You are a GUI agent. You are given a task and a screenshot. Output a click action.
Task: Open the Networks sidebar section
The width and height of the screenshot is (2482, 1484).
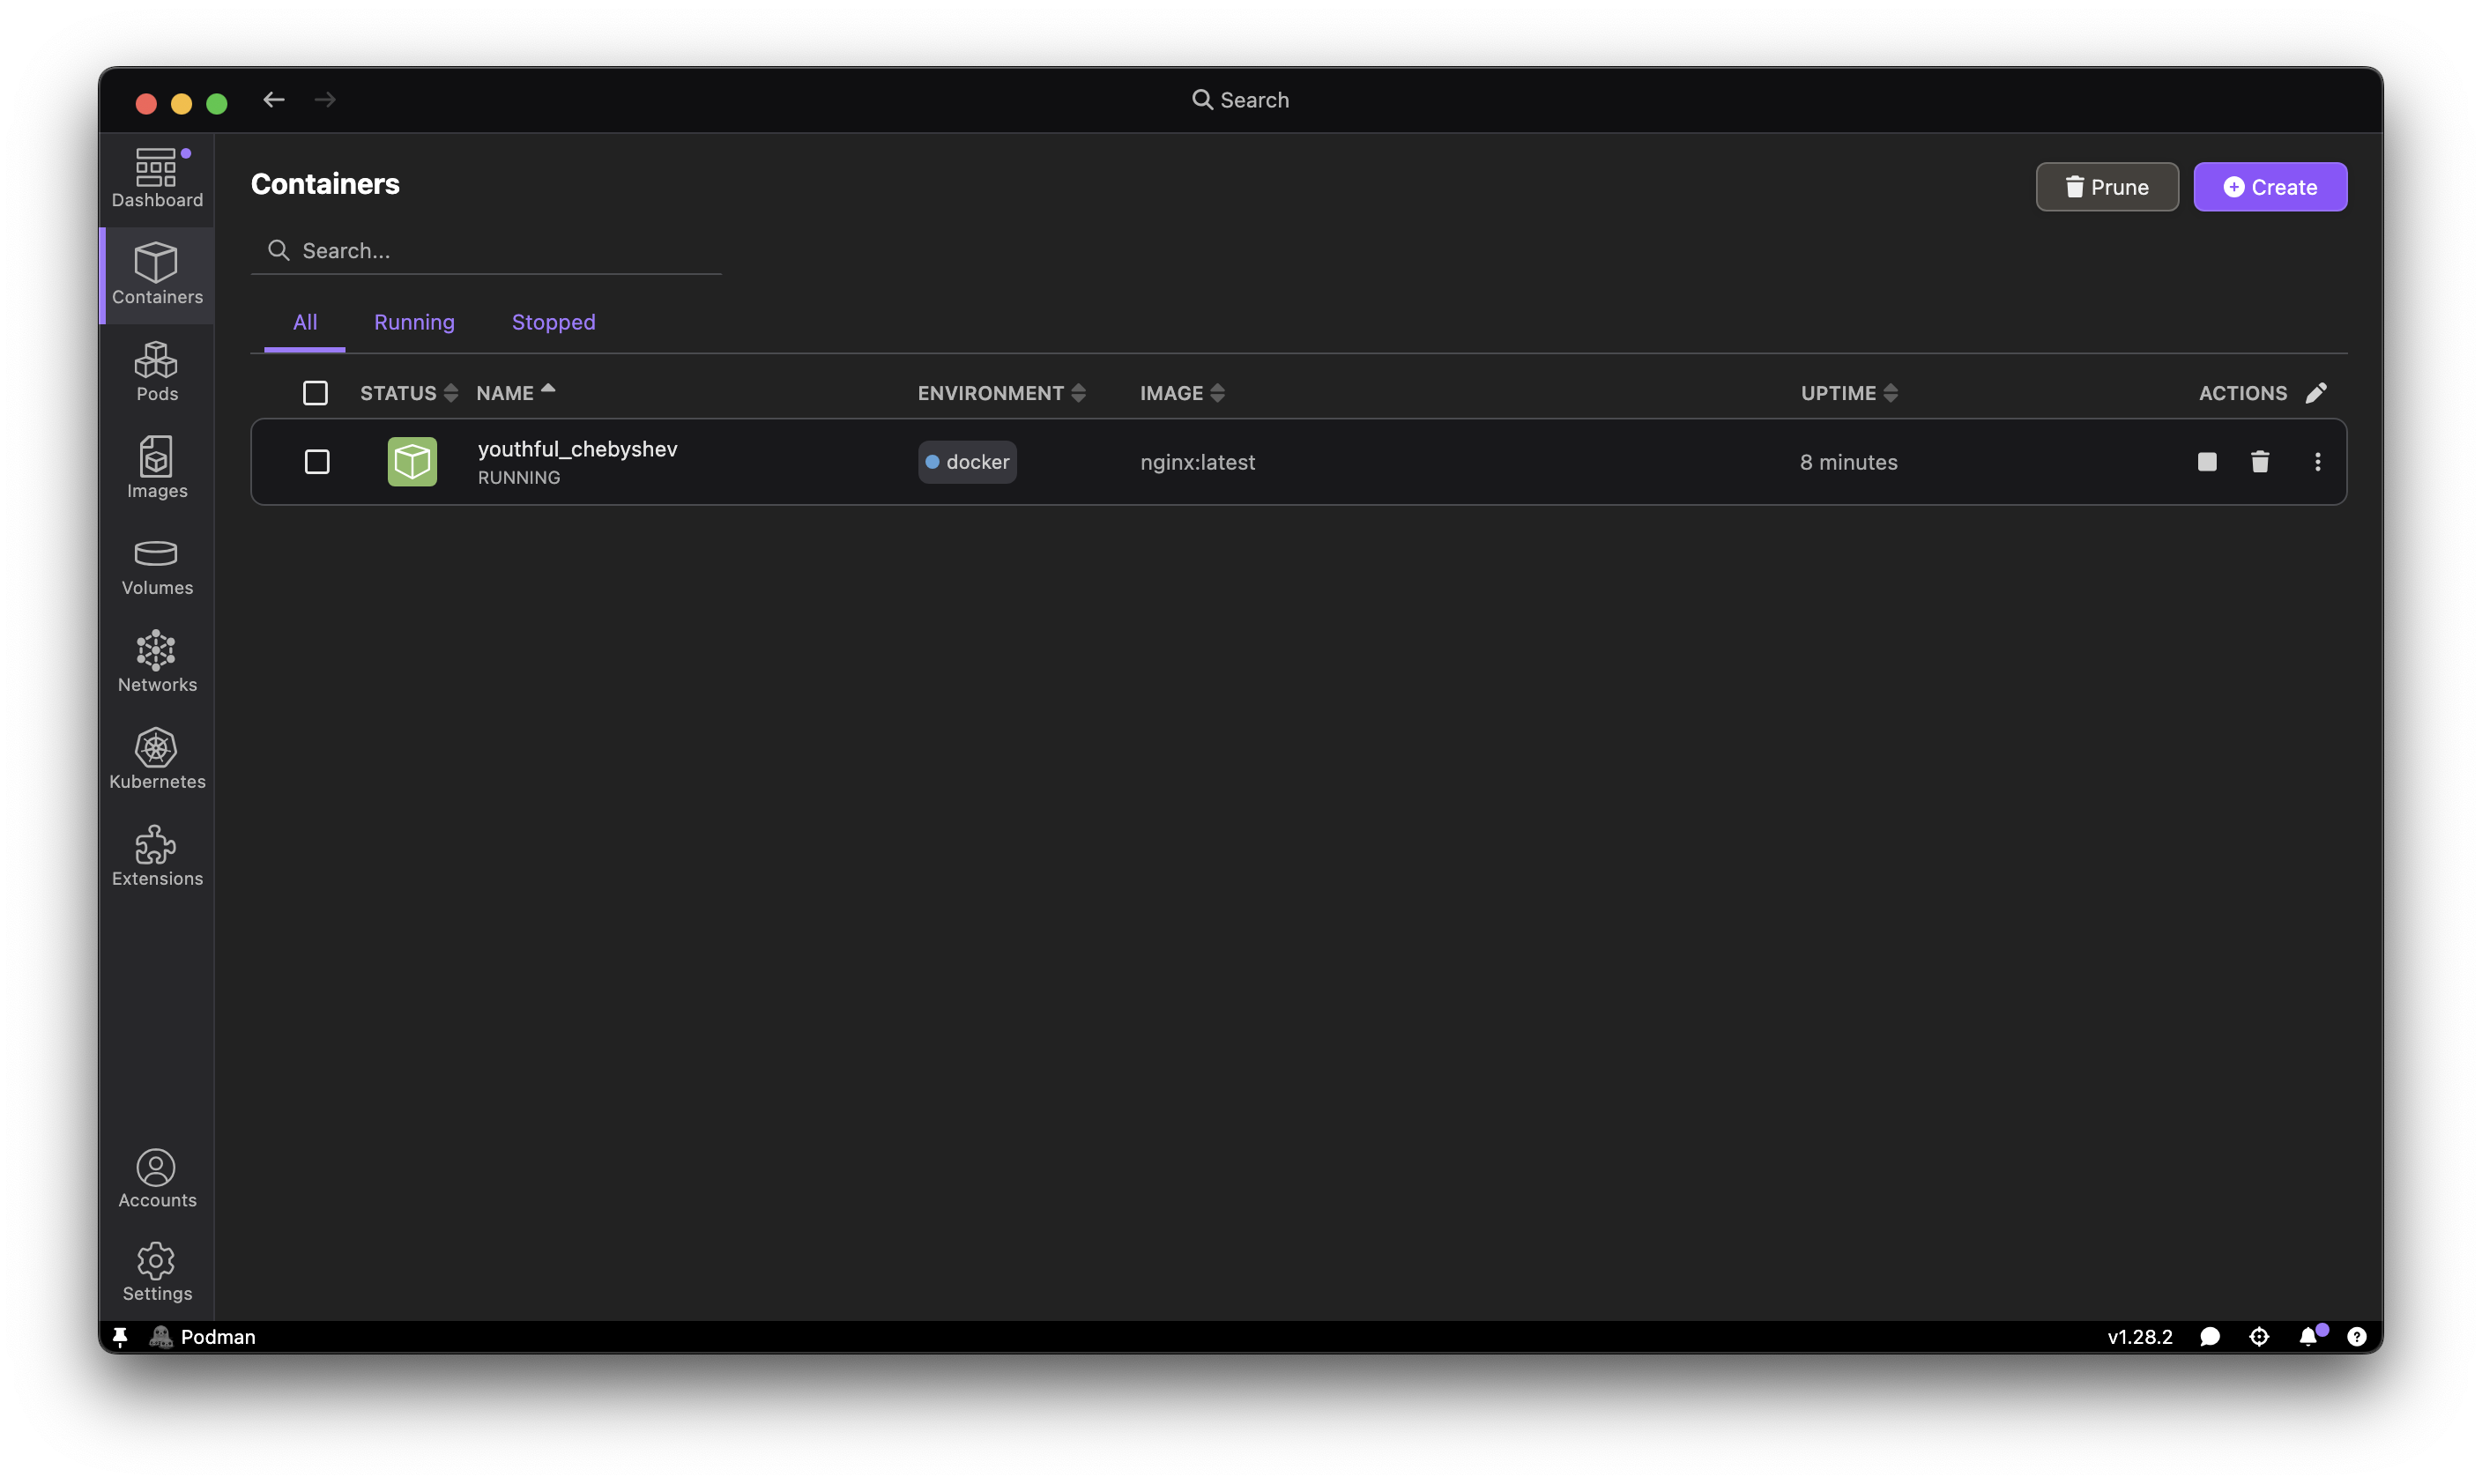(x=157, y=662)
